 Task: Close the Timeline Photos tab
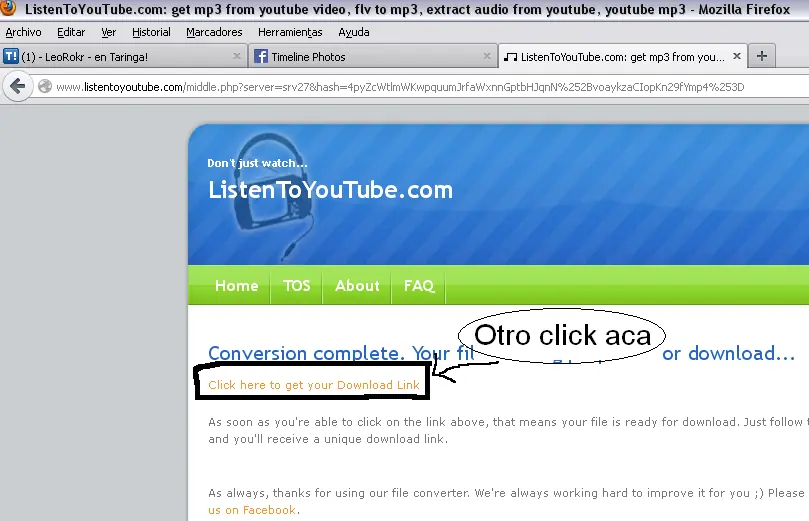[x=487, y=56]
